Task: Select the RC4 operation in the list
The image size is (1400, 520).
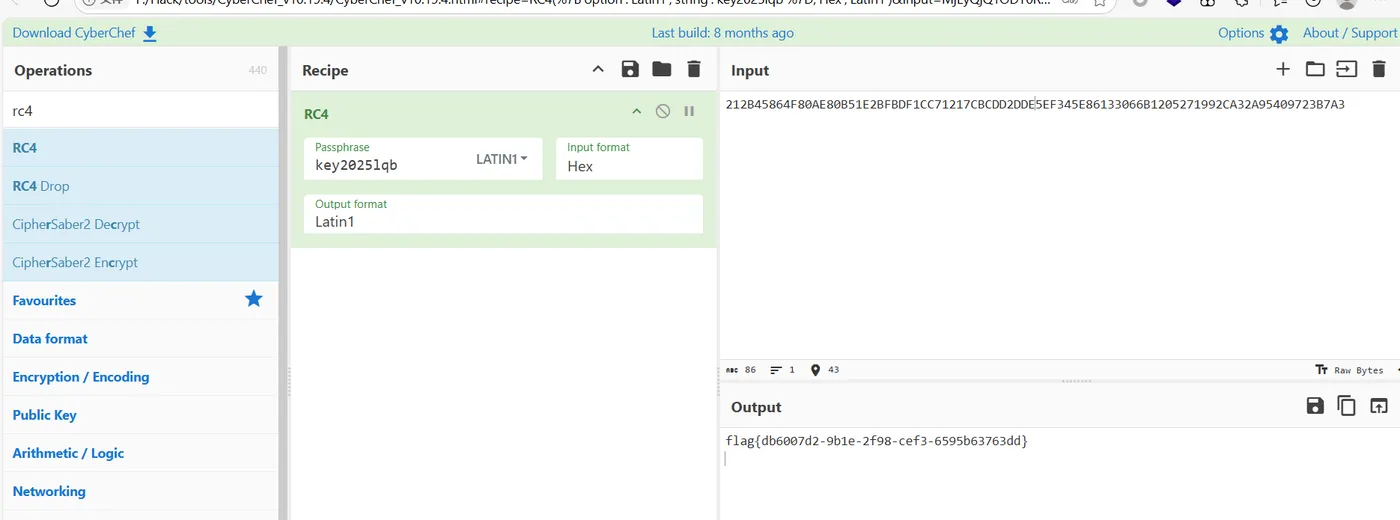Action: (139, 148)
